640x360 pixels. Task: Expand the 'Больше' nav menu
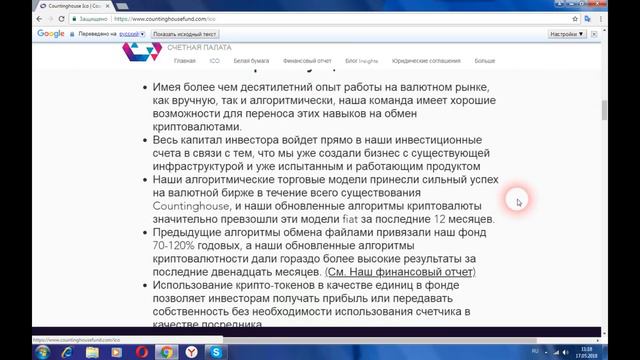point(485,61)
